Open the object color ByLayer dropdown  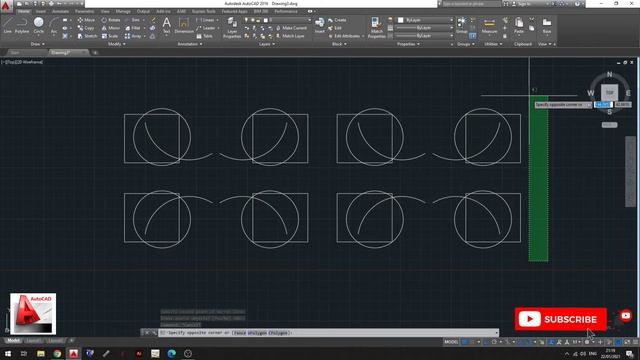(425, 20)
